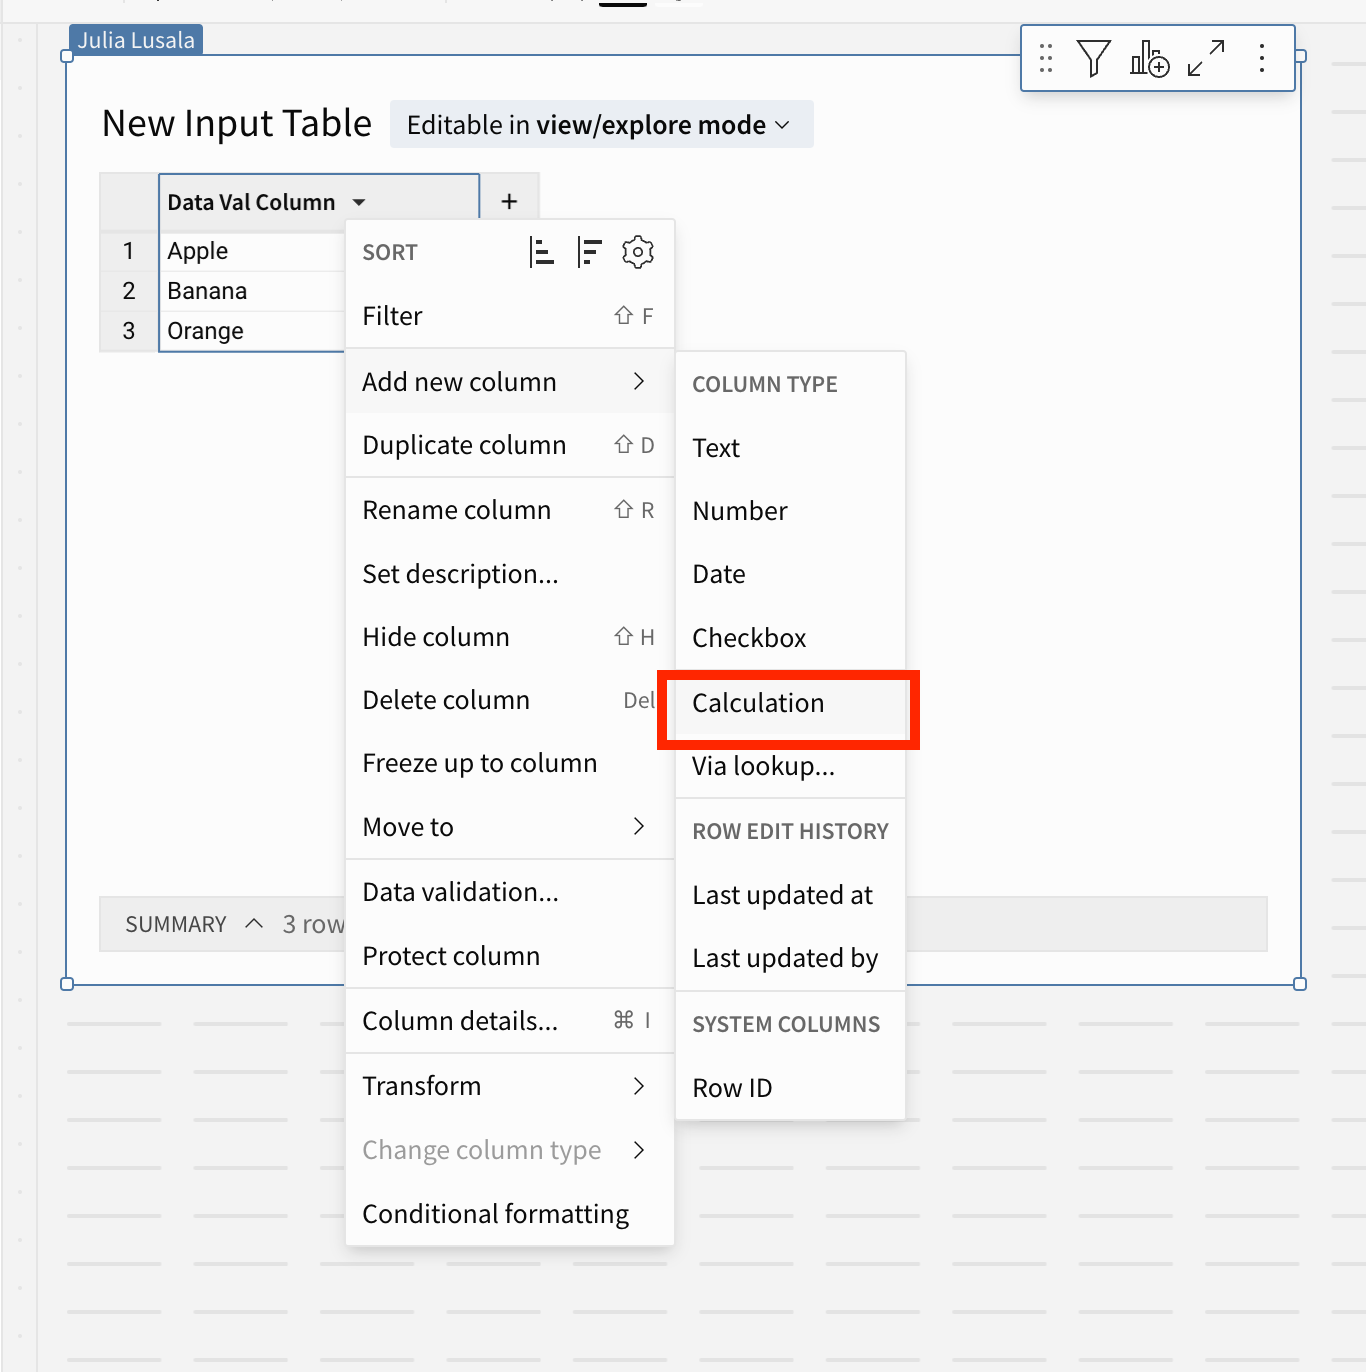Open the Editable in view/explore mode dropdown
Screen dimensions: 1366x1372
600,124
